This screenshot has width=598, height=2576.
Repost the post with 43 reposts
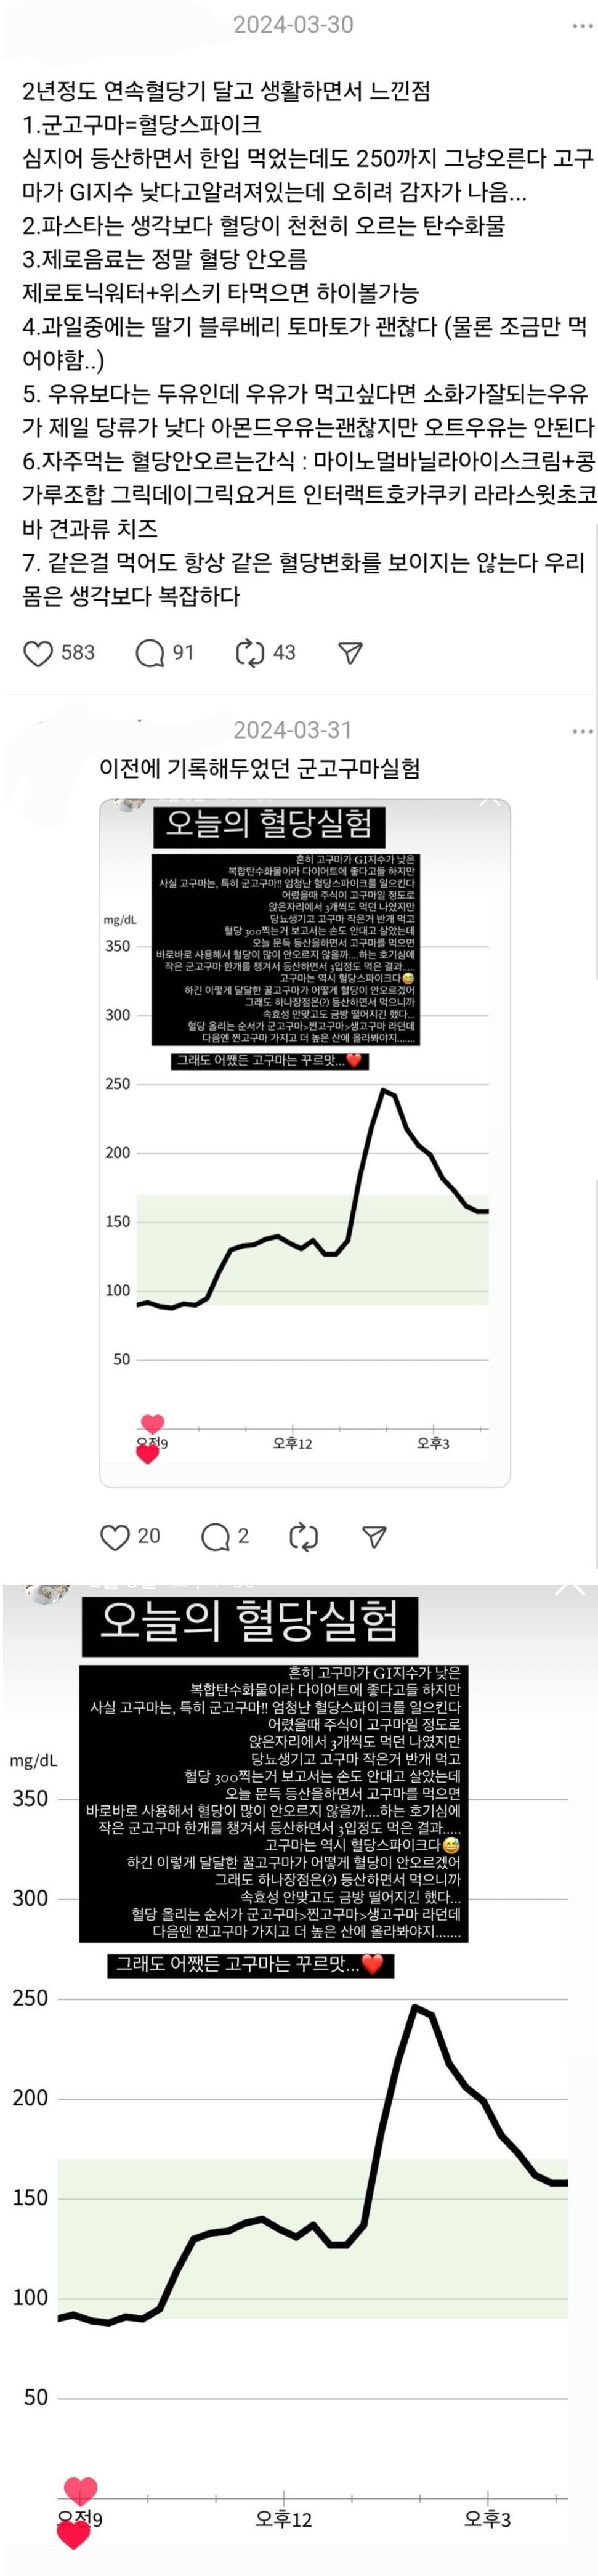coord(249,653)
